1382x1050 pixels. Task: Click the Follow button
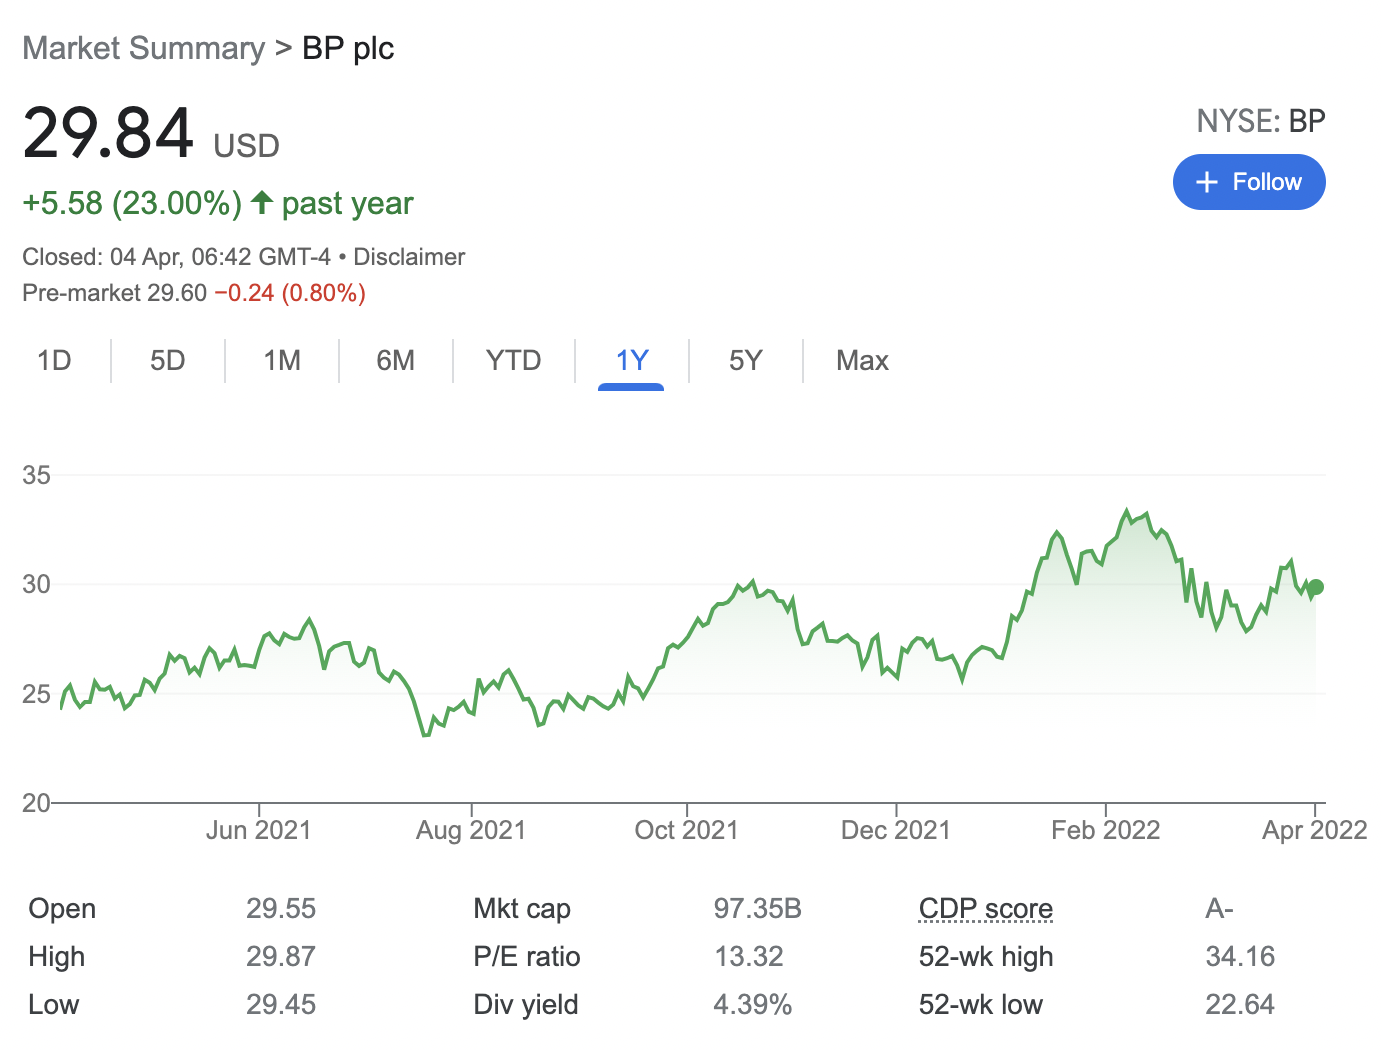pos(1249,182)
